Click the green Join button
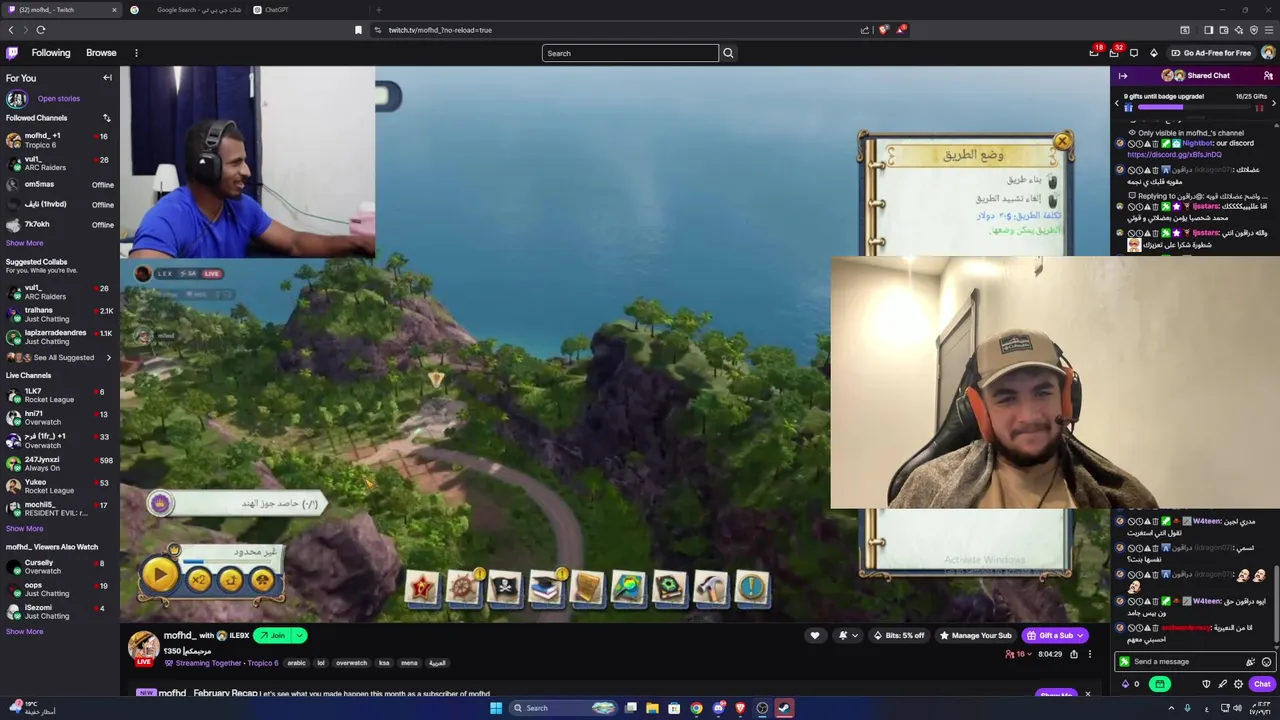The width and height of the screenshot is (1280, 720). point(272,636)
